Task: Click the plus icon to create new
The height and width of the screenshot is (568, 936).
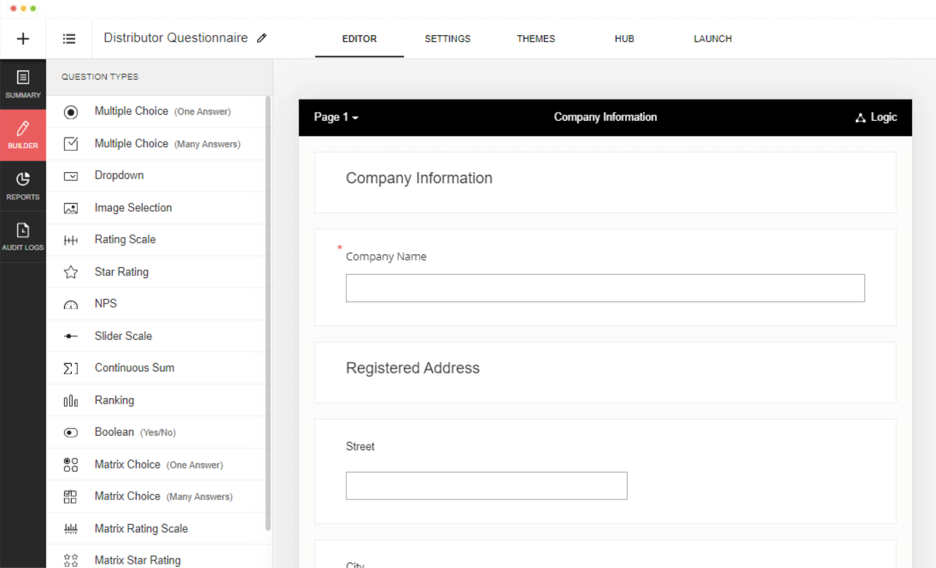Action: (23, 39)
